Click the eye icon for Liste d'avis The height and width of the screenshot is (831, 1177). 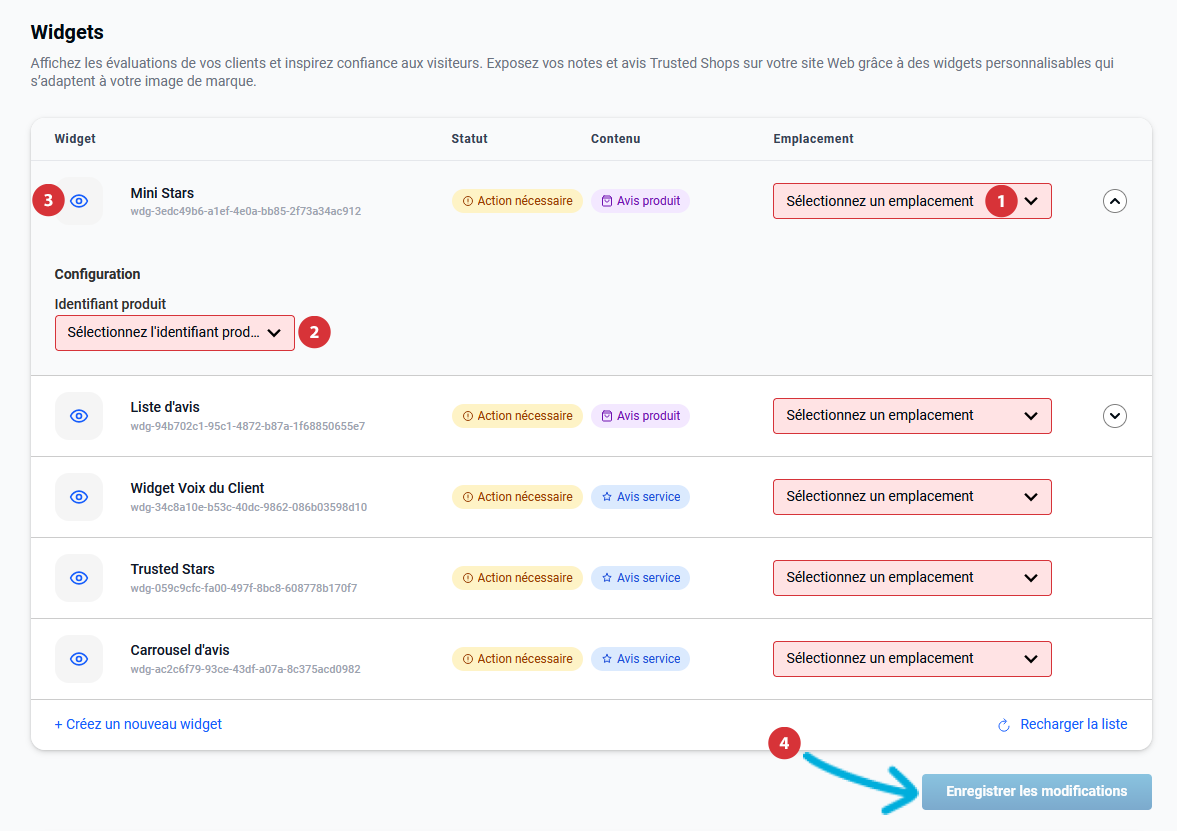click(x=79, y=416)
